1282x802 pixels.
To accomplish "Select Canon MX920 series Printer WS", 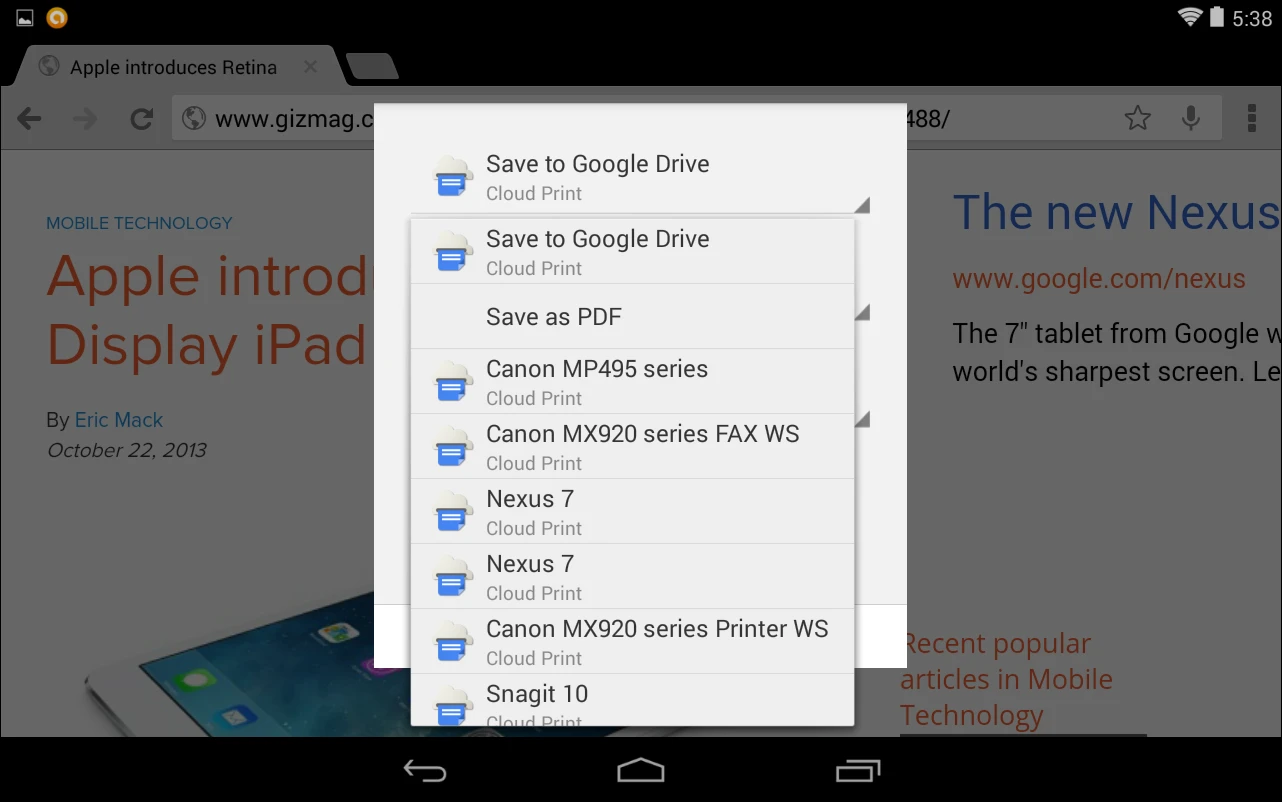I will pos(632,641).
